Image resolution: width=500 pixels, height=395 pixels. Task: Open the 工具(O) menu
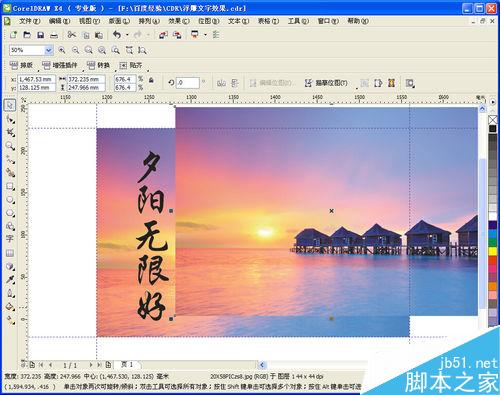coord(298,21)
